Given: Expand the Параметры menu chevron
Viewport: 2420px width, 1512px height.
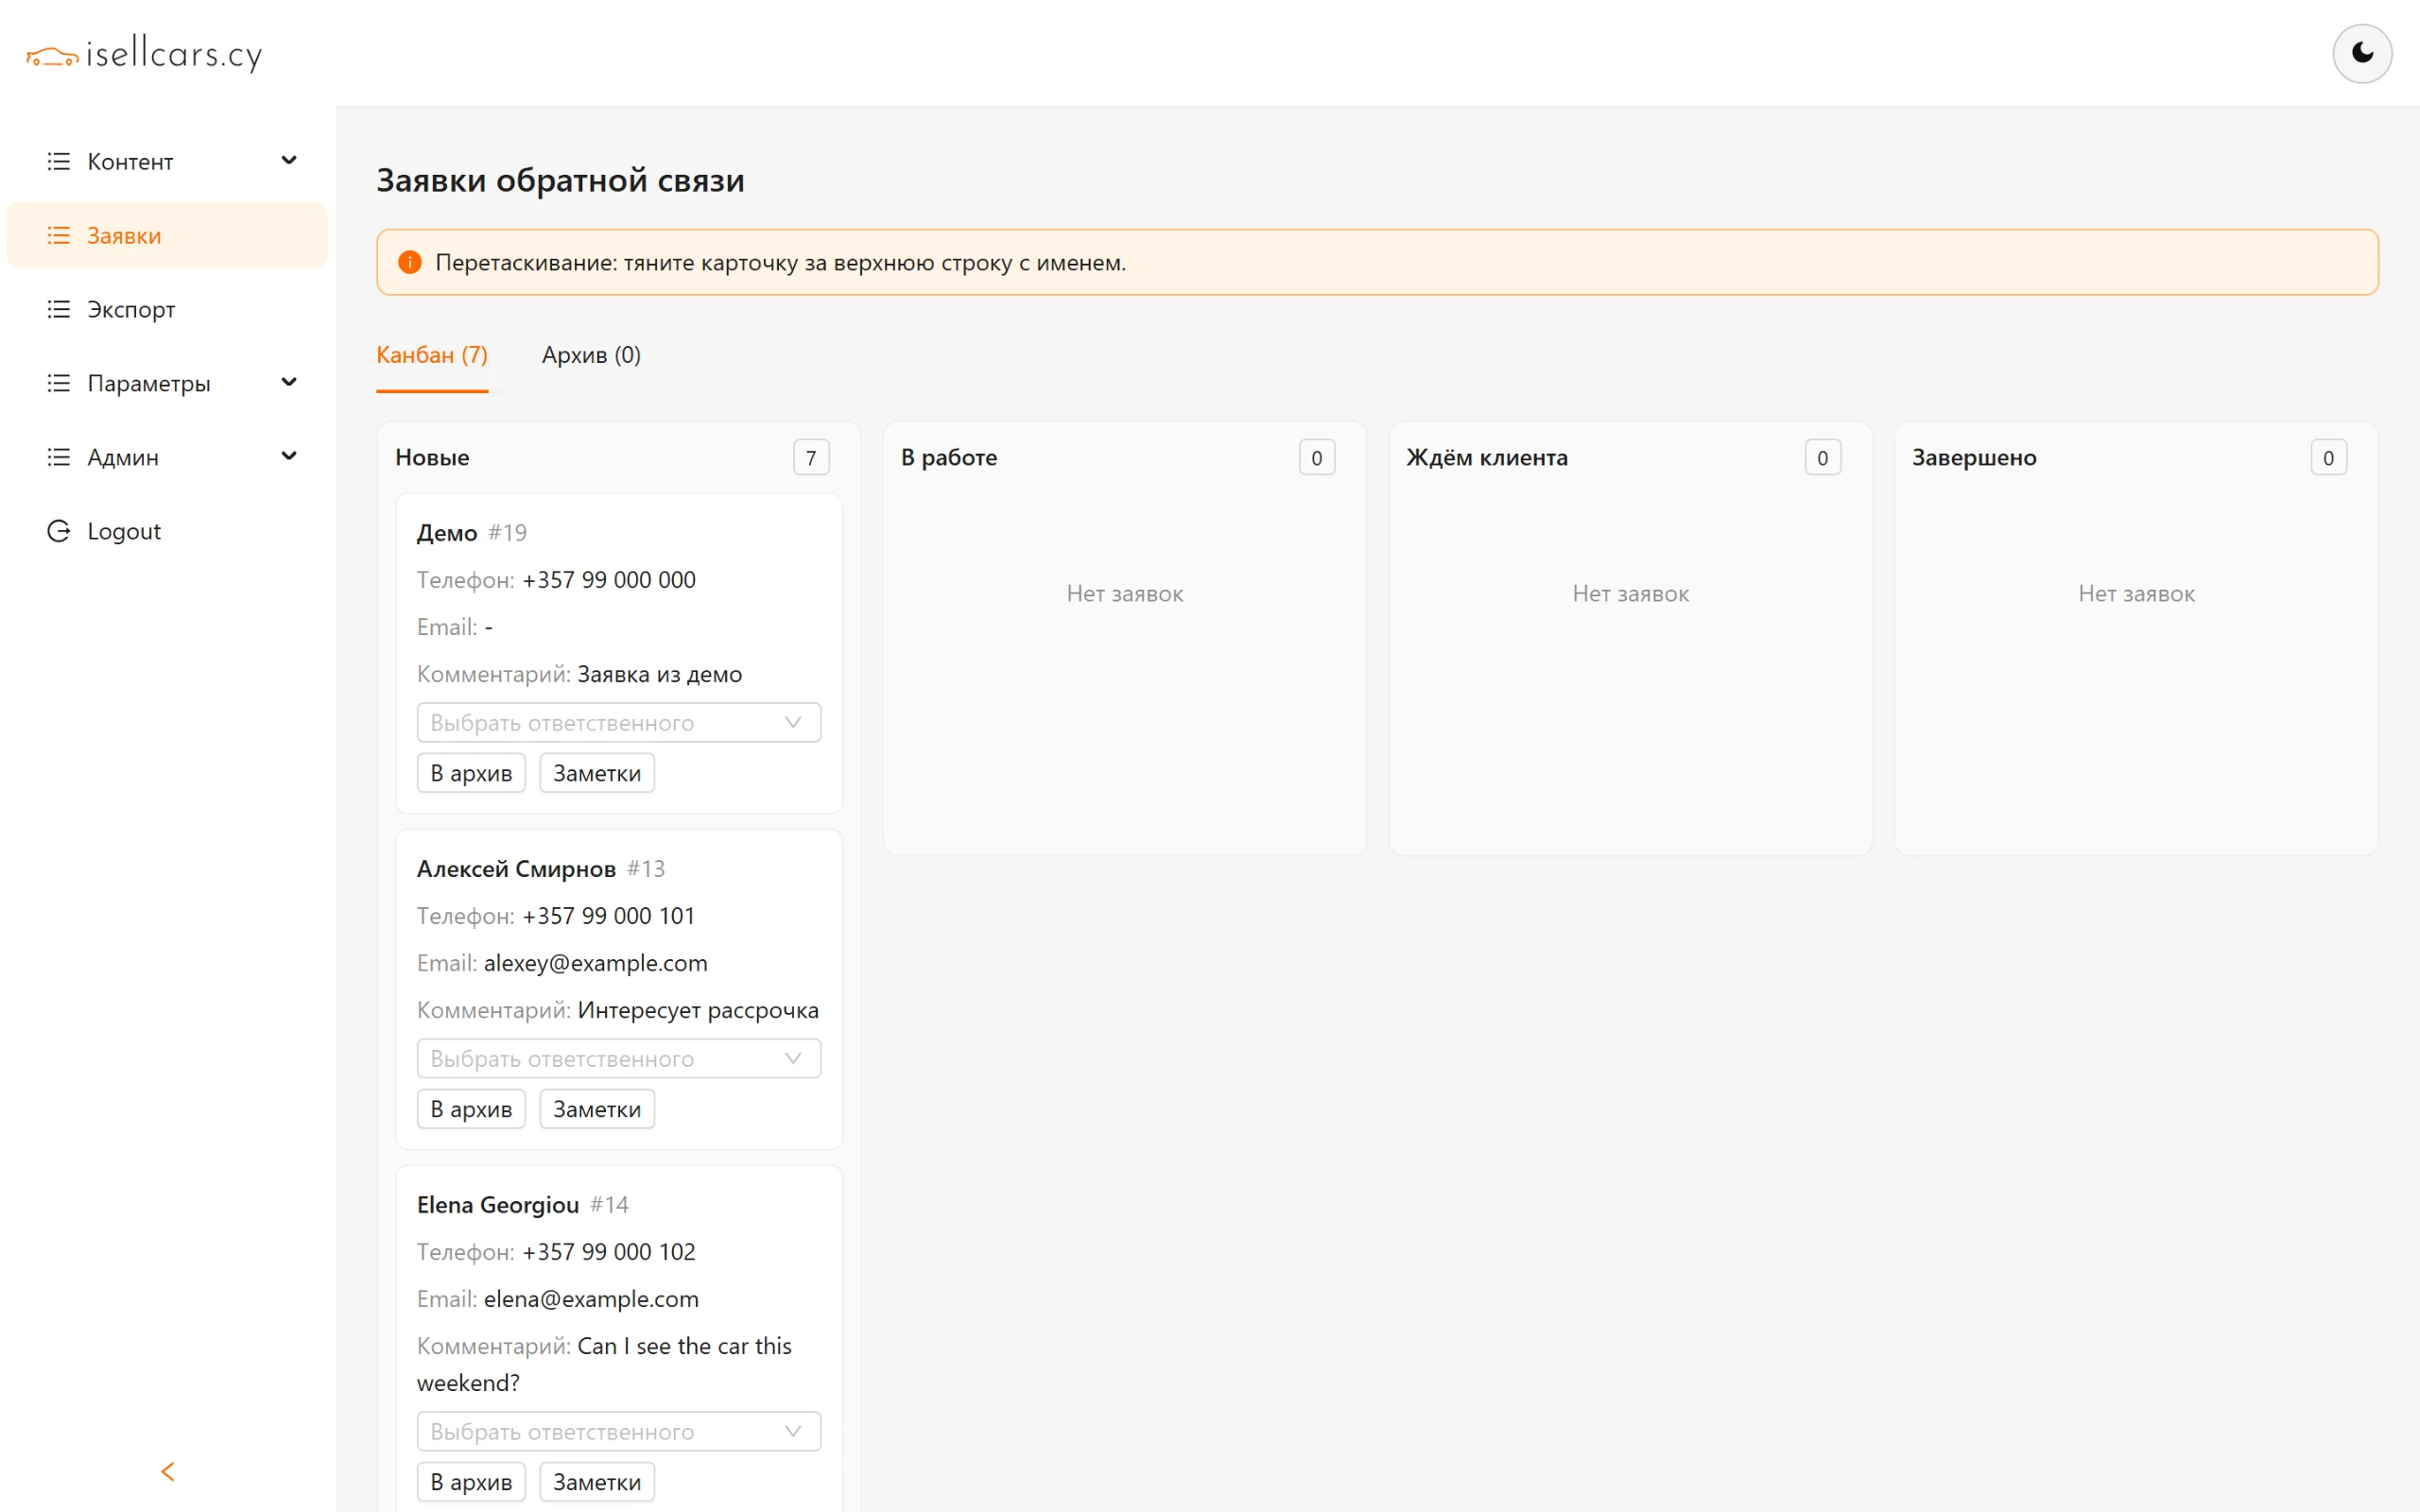Looking at the screenshot, I should point(289,383).
